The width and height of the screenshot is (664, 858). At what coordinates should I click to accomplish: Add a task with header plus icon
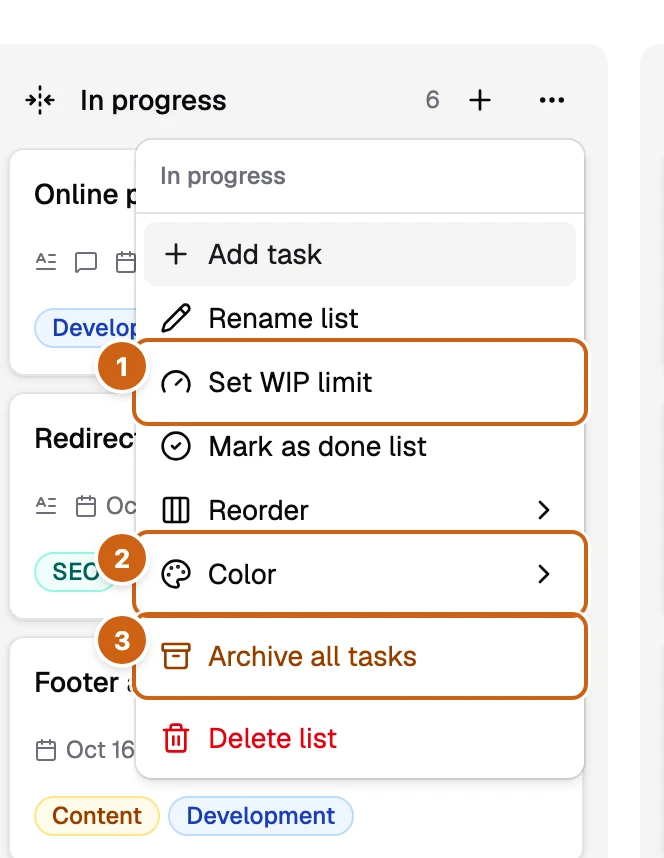[x=480, y=100]
